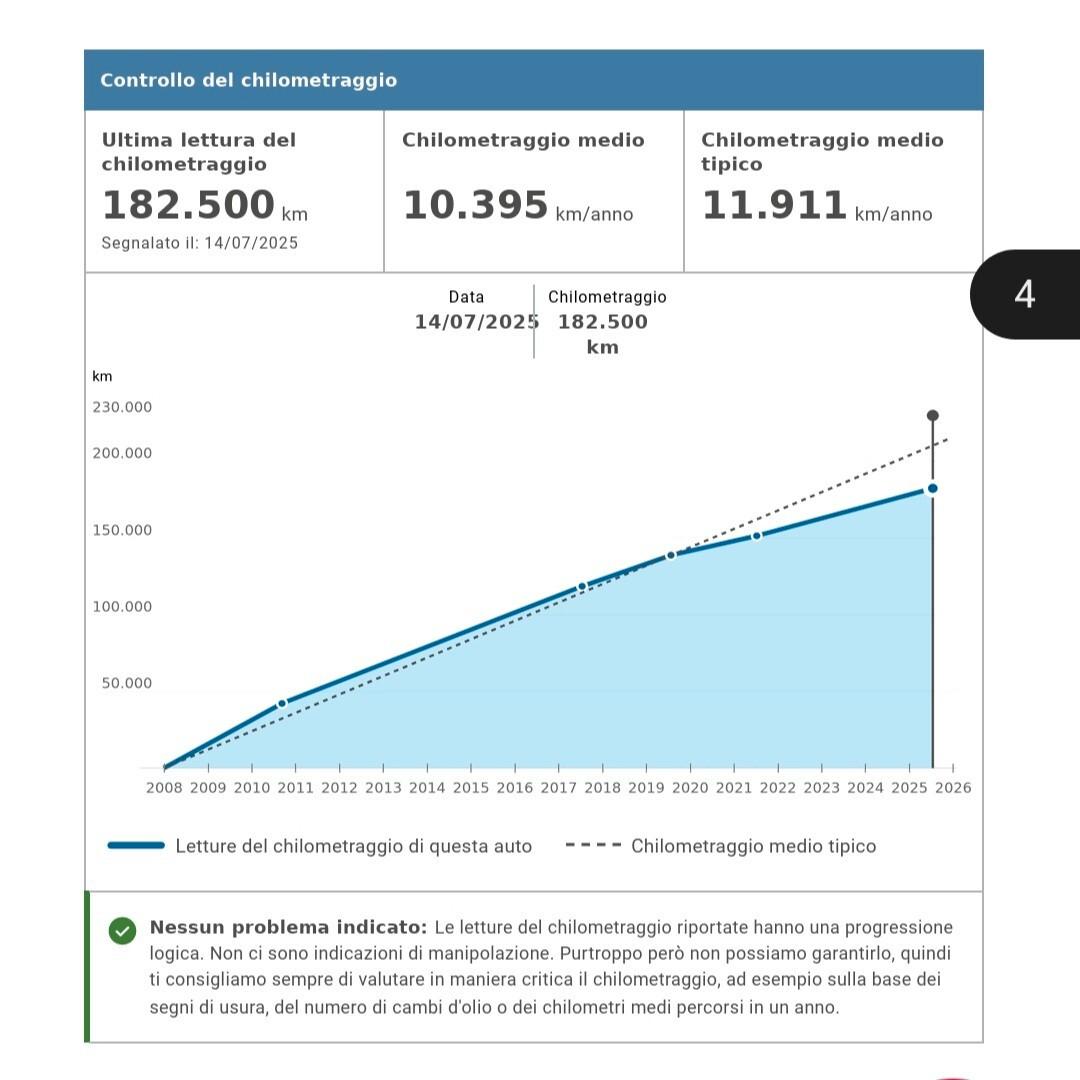Click the dark marker dot atop the 2025 line
This screenshot has width=1080, height=1080.
pos(932,415)
